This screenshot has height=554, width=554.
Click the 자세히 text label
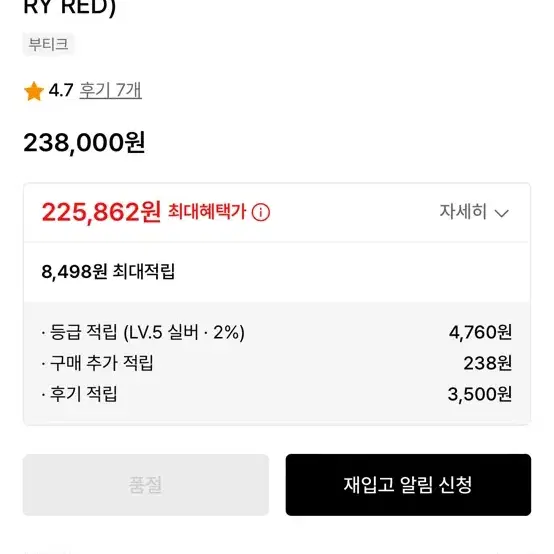click(x=463, y=212)
